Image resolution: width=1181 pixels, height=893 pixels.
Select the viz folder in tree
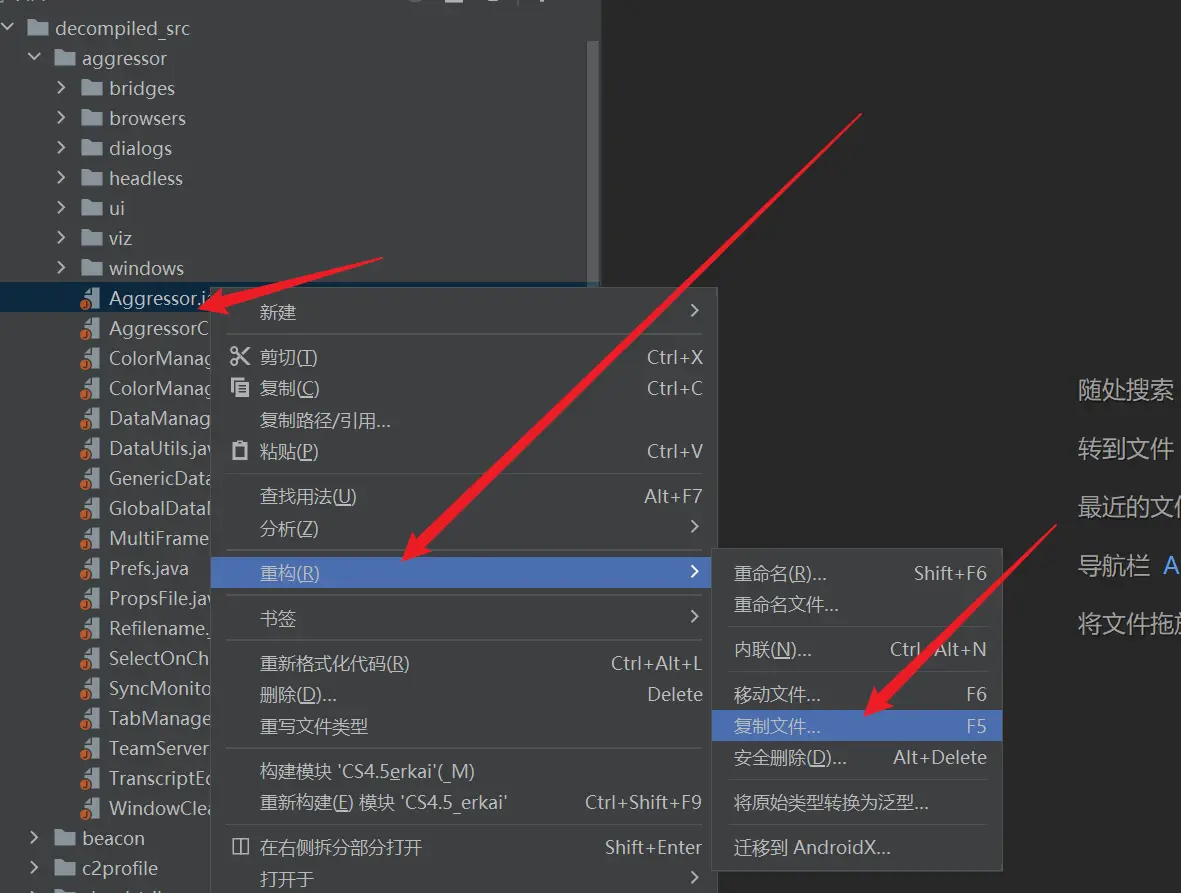coord(120,238)
